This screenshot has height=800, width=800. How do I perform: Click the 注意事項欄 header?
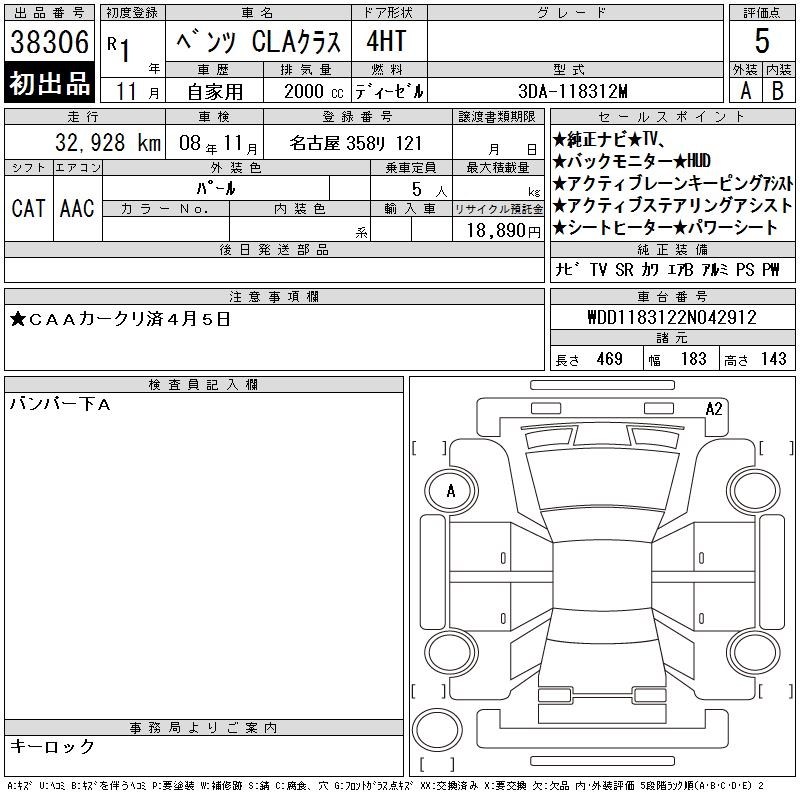tap(274, 296)
